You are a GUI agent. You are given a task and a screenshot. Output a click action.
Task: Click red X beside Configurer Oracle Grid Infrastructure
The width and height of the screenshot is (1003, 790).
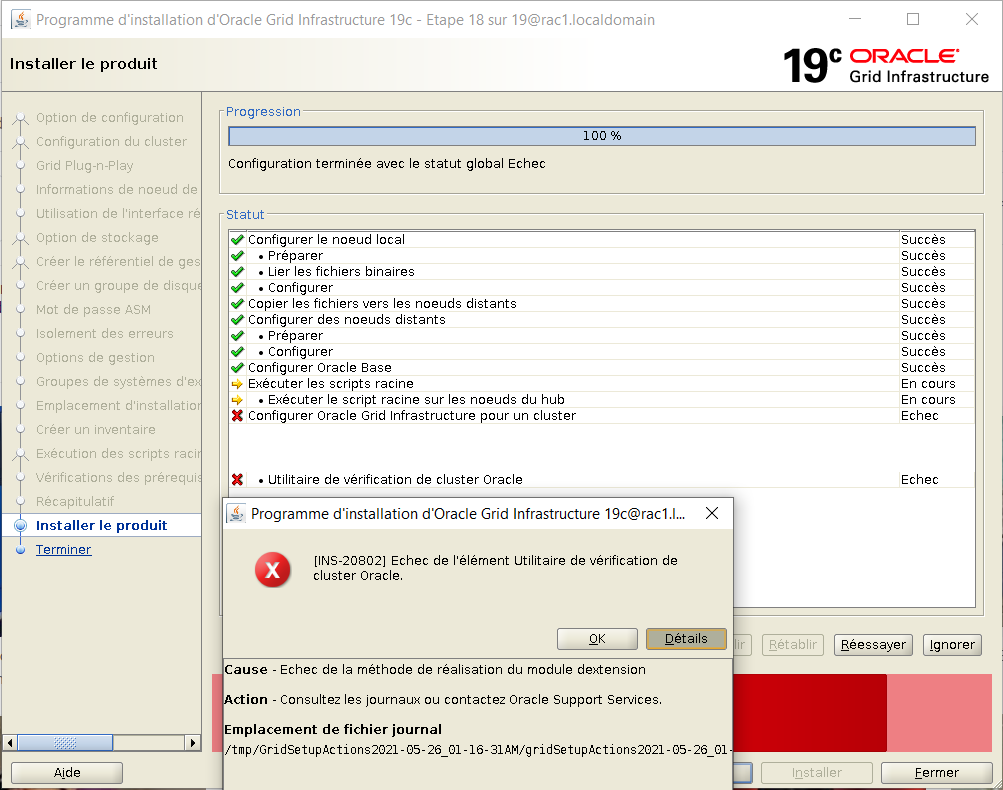(237, 416)
